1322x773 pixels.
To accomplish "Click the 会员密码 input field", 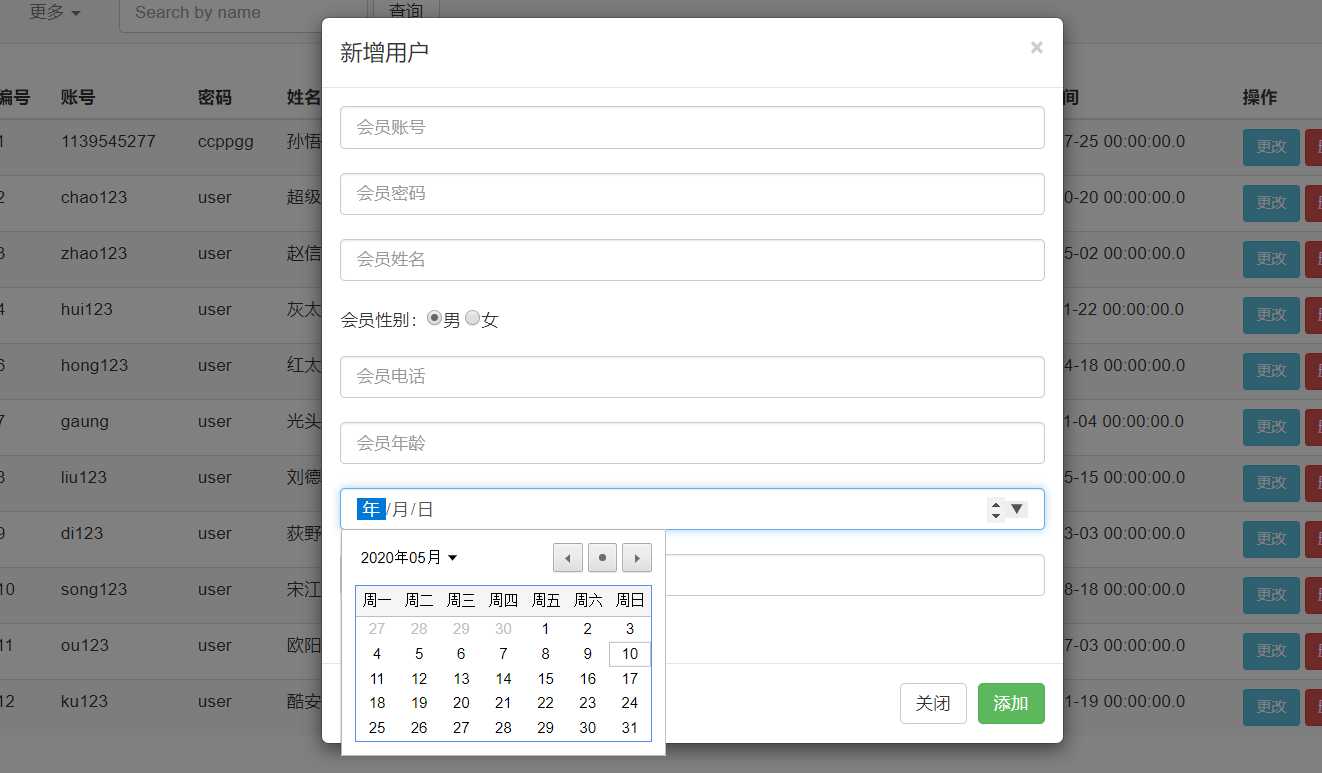I will [x=692, y=194].
